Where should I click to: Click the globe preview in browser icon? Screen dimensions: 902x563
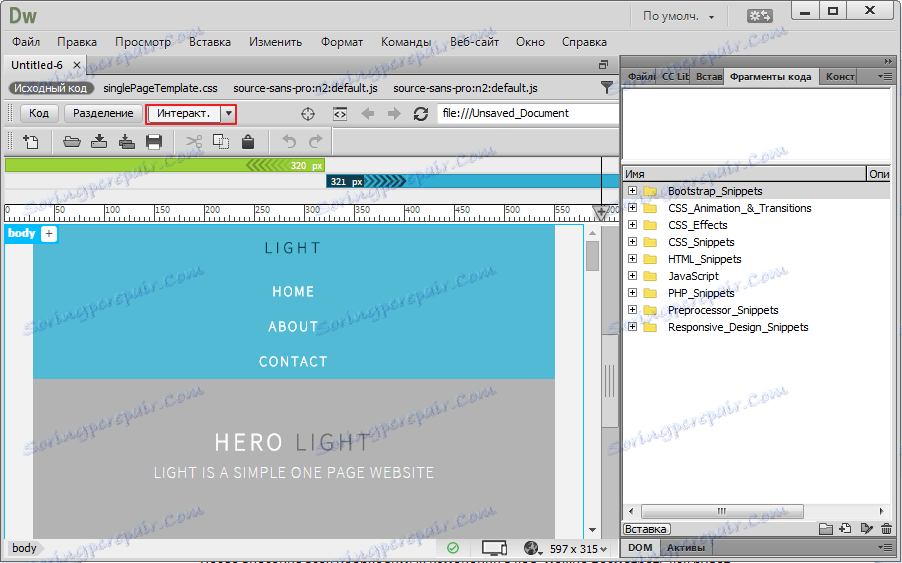pos(532,548)
